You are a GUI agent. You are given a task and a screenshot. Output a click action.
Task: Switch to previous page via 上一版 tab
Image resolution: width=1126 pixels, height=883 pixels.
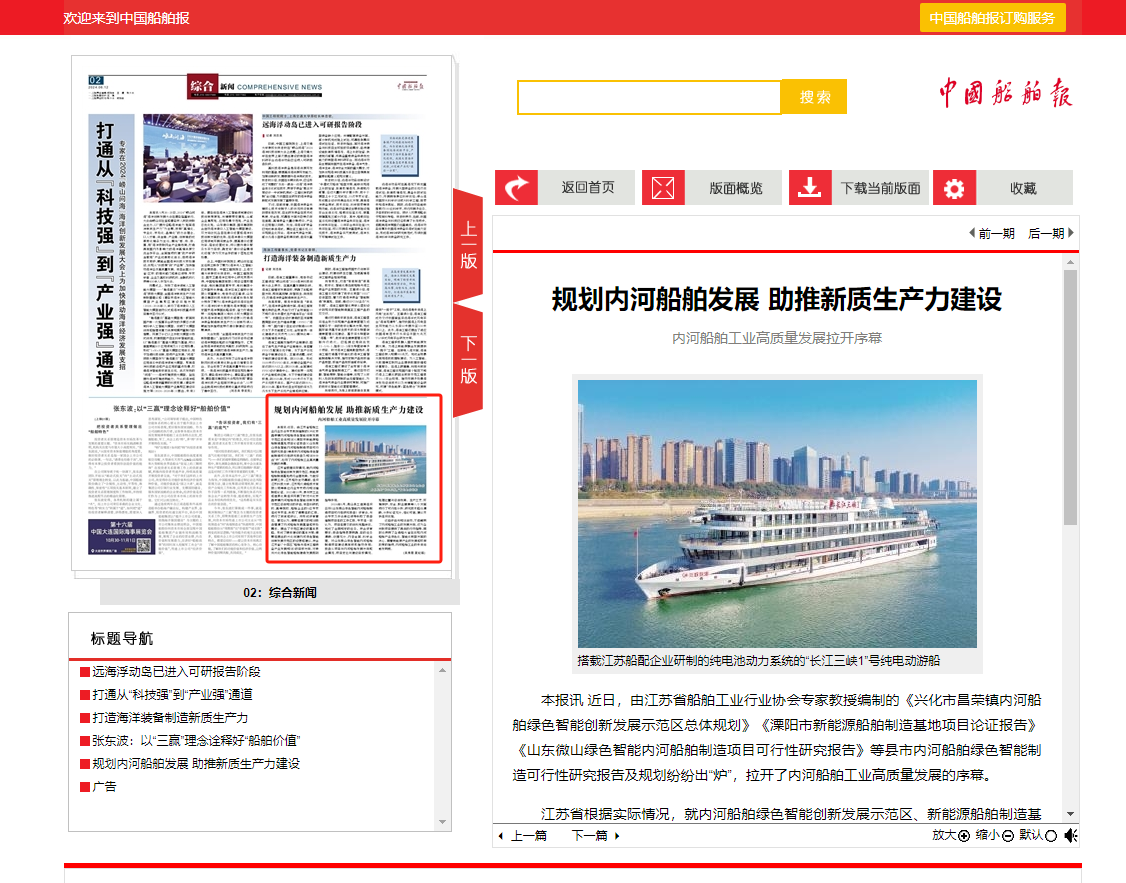(x=468, y=245)
